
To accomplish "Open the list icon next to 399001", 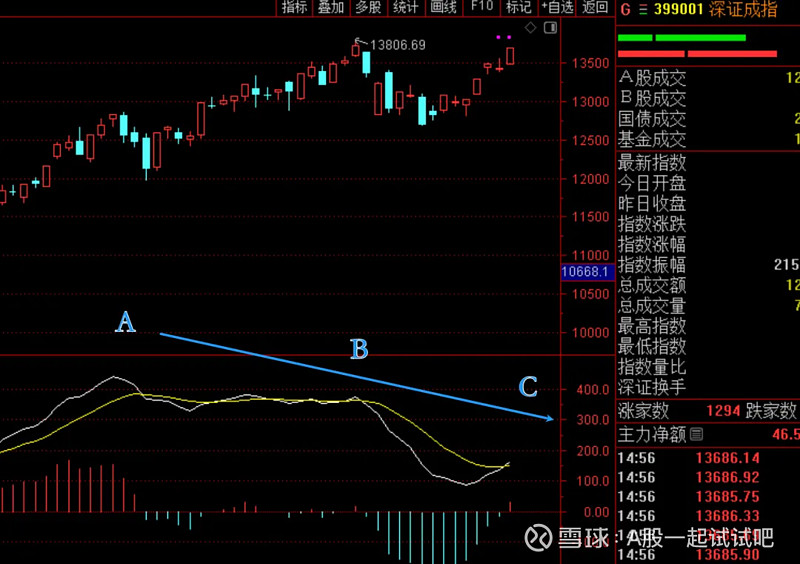I will coord(643,10).
